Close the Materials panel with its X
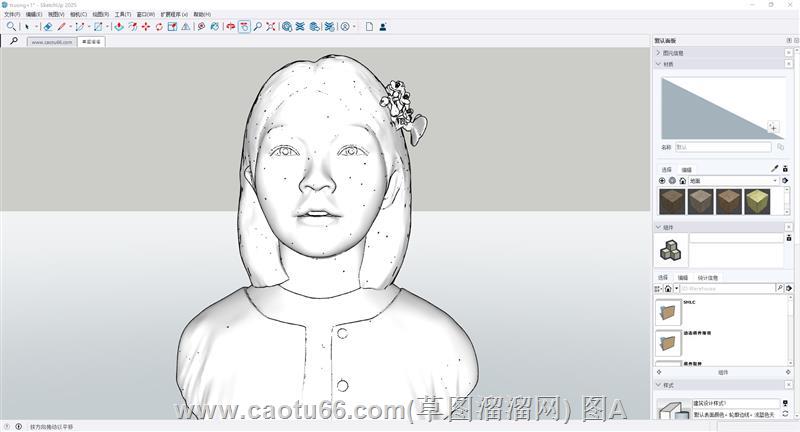 pyautogui.click(x=789, y=64)
